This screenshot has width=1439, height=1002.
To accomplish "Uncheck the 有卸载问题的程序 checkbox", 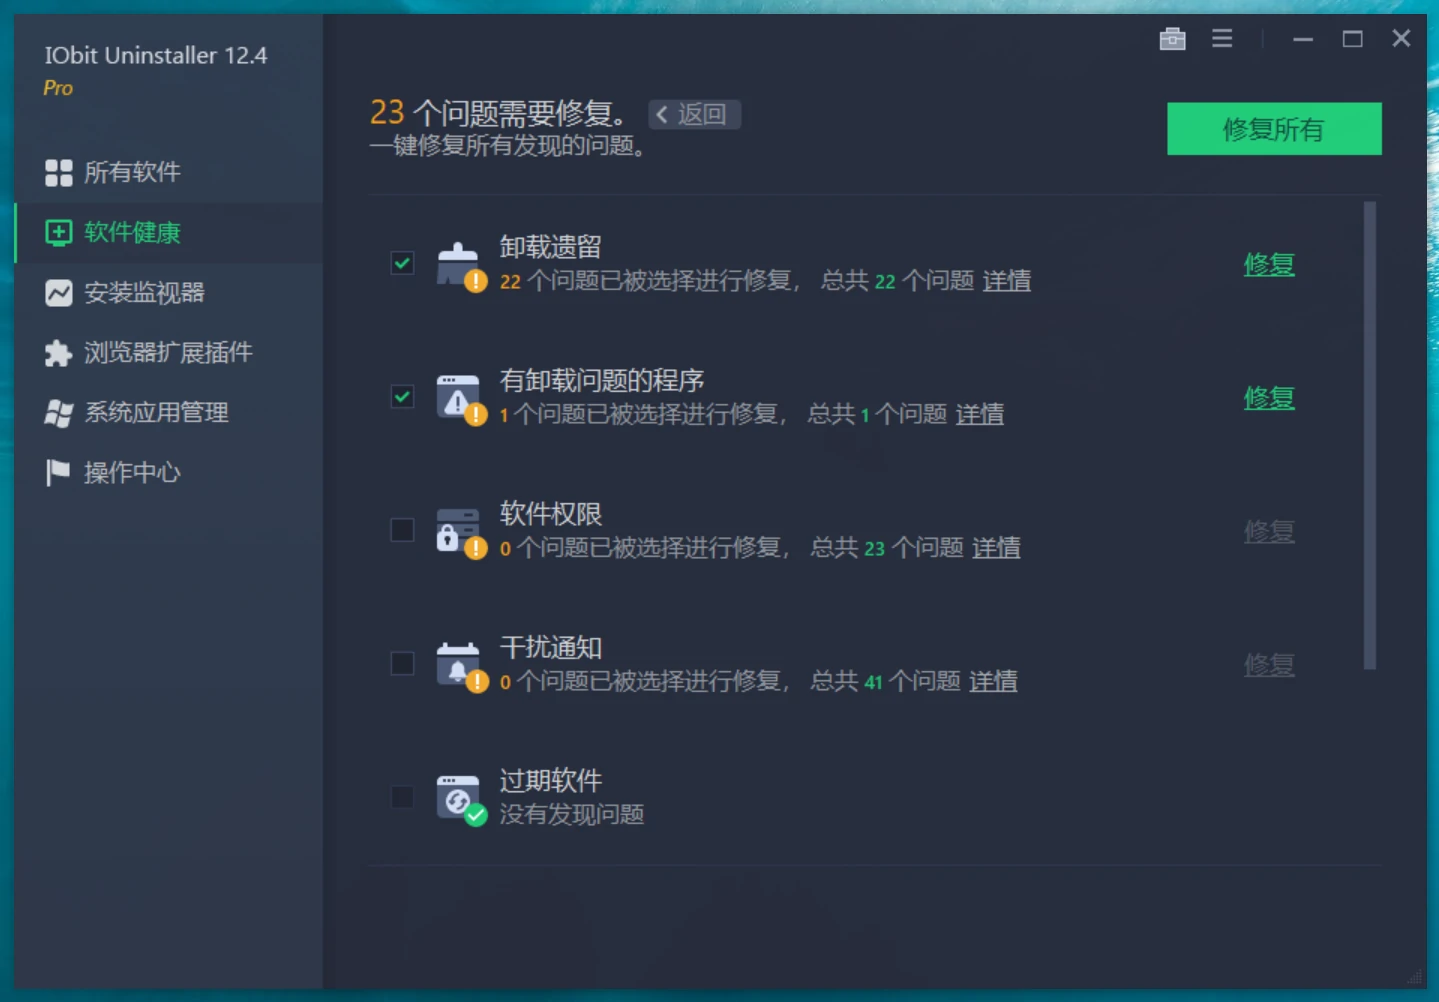I will (402, 397).
